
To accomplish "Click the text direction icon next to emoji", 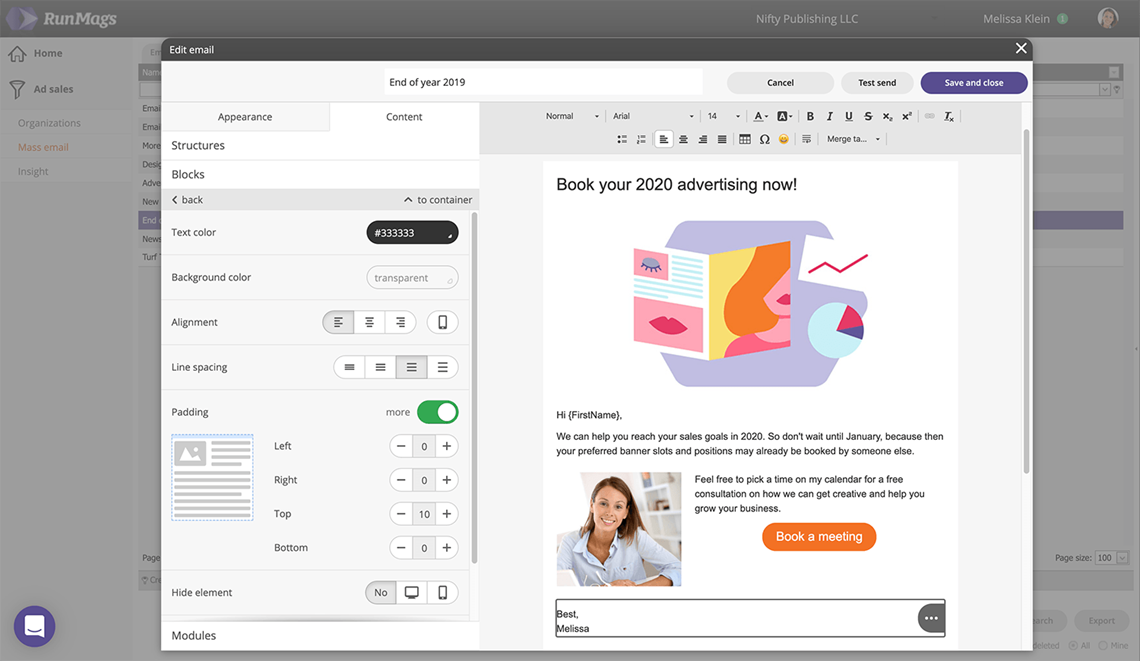I will click(x=806, y=139).
